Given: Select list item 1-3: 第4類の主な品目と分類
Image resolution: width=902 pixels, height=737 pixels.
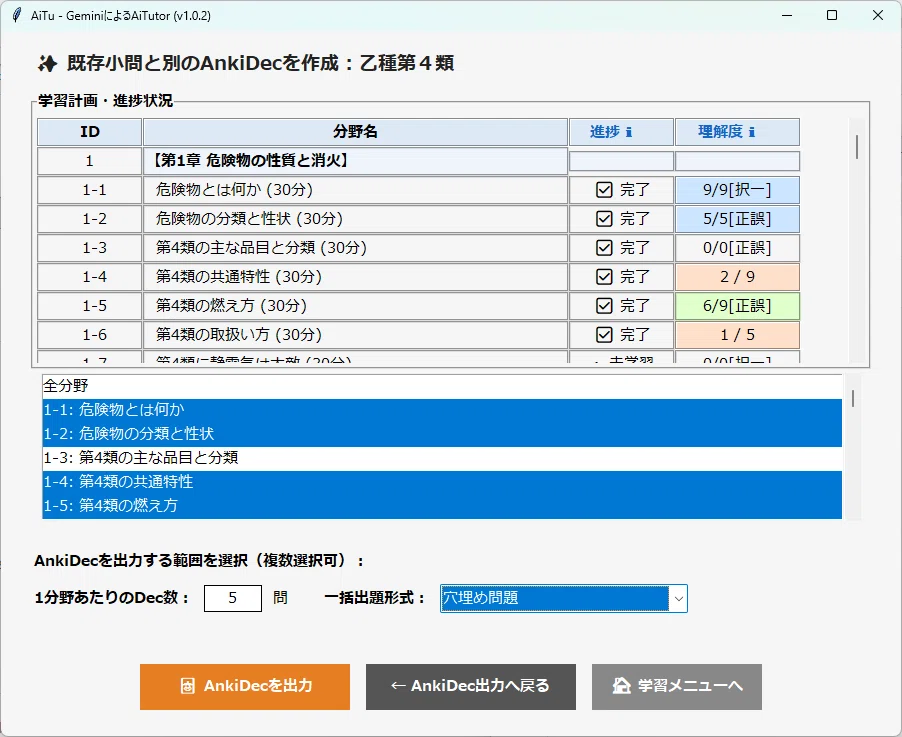Looking at the screenshot, I should pos(442,458).
